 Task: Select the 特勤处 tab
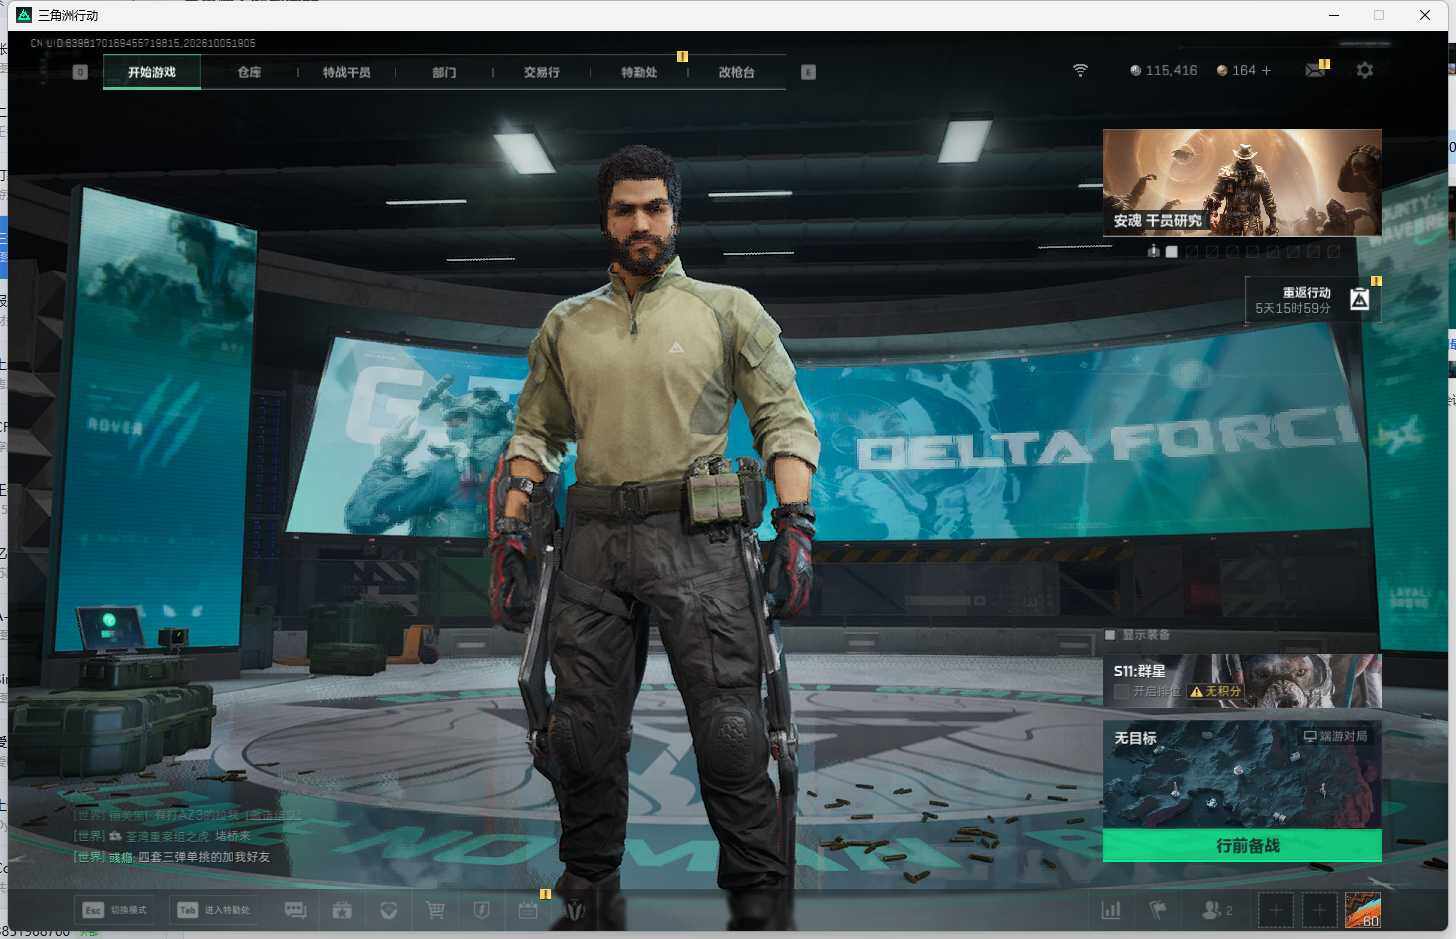[639, 72]
